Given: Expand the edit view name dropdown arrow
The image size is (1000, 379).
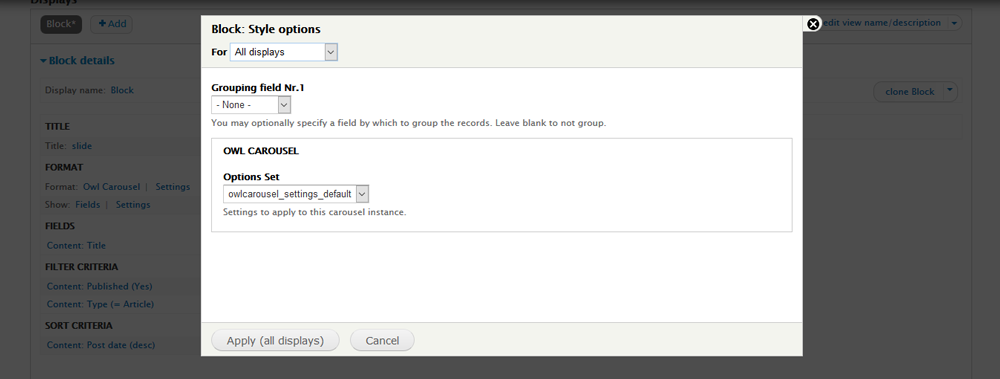Looking at the screenshot, I should (x=954, y=23).
